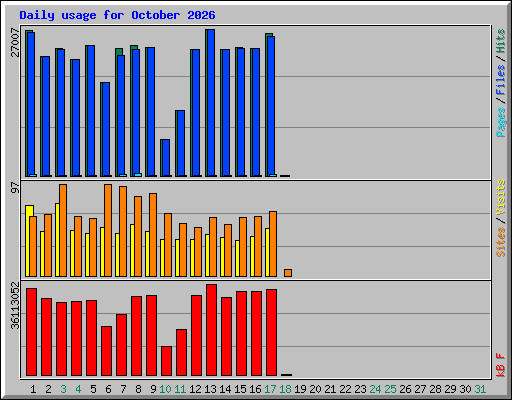This screenshot has width=512, height=400.
Task: Select day 29 on the x-axis
Action: click(x=450, y=389)
